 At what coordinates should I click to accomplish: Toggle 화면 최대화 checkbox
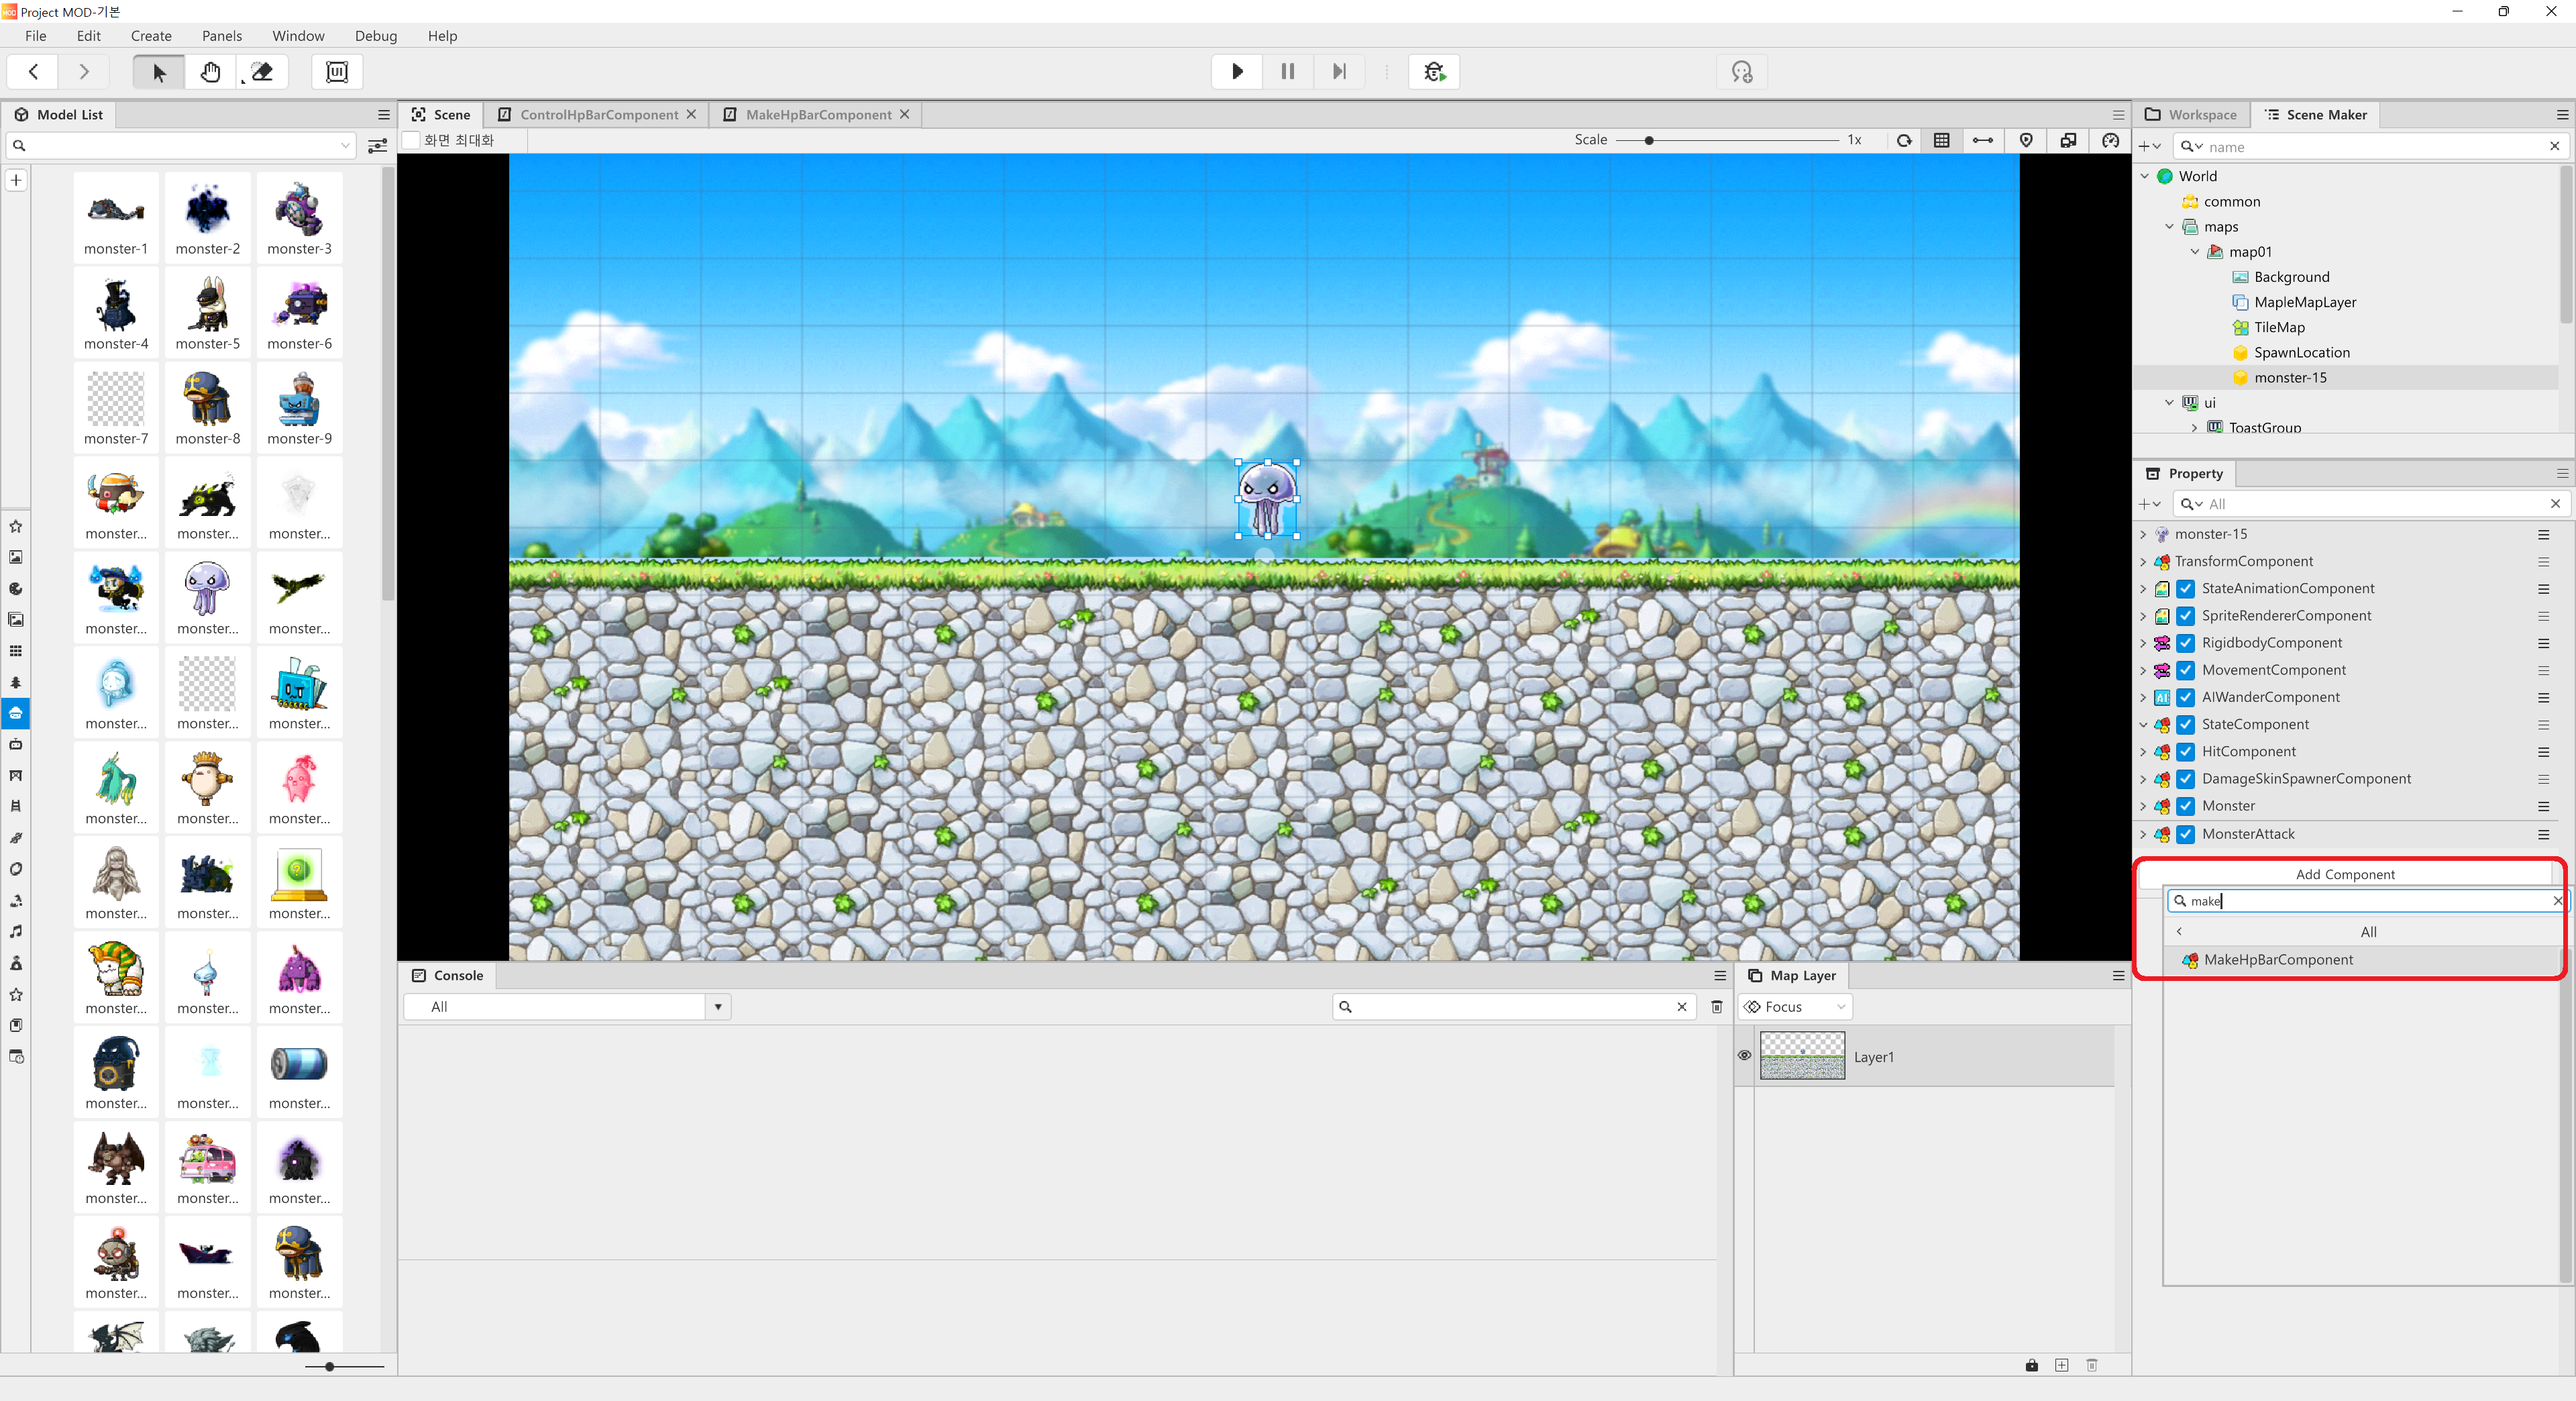(412, 140)
